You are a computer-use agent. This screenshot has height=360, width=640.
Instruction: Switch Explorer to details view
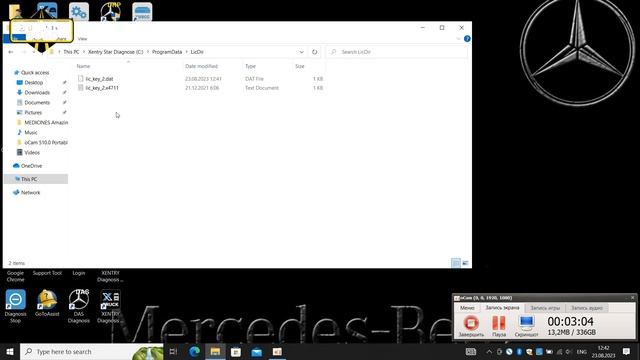tap(456, 263)
